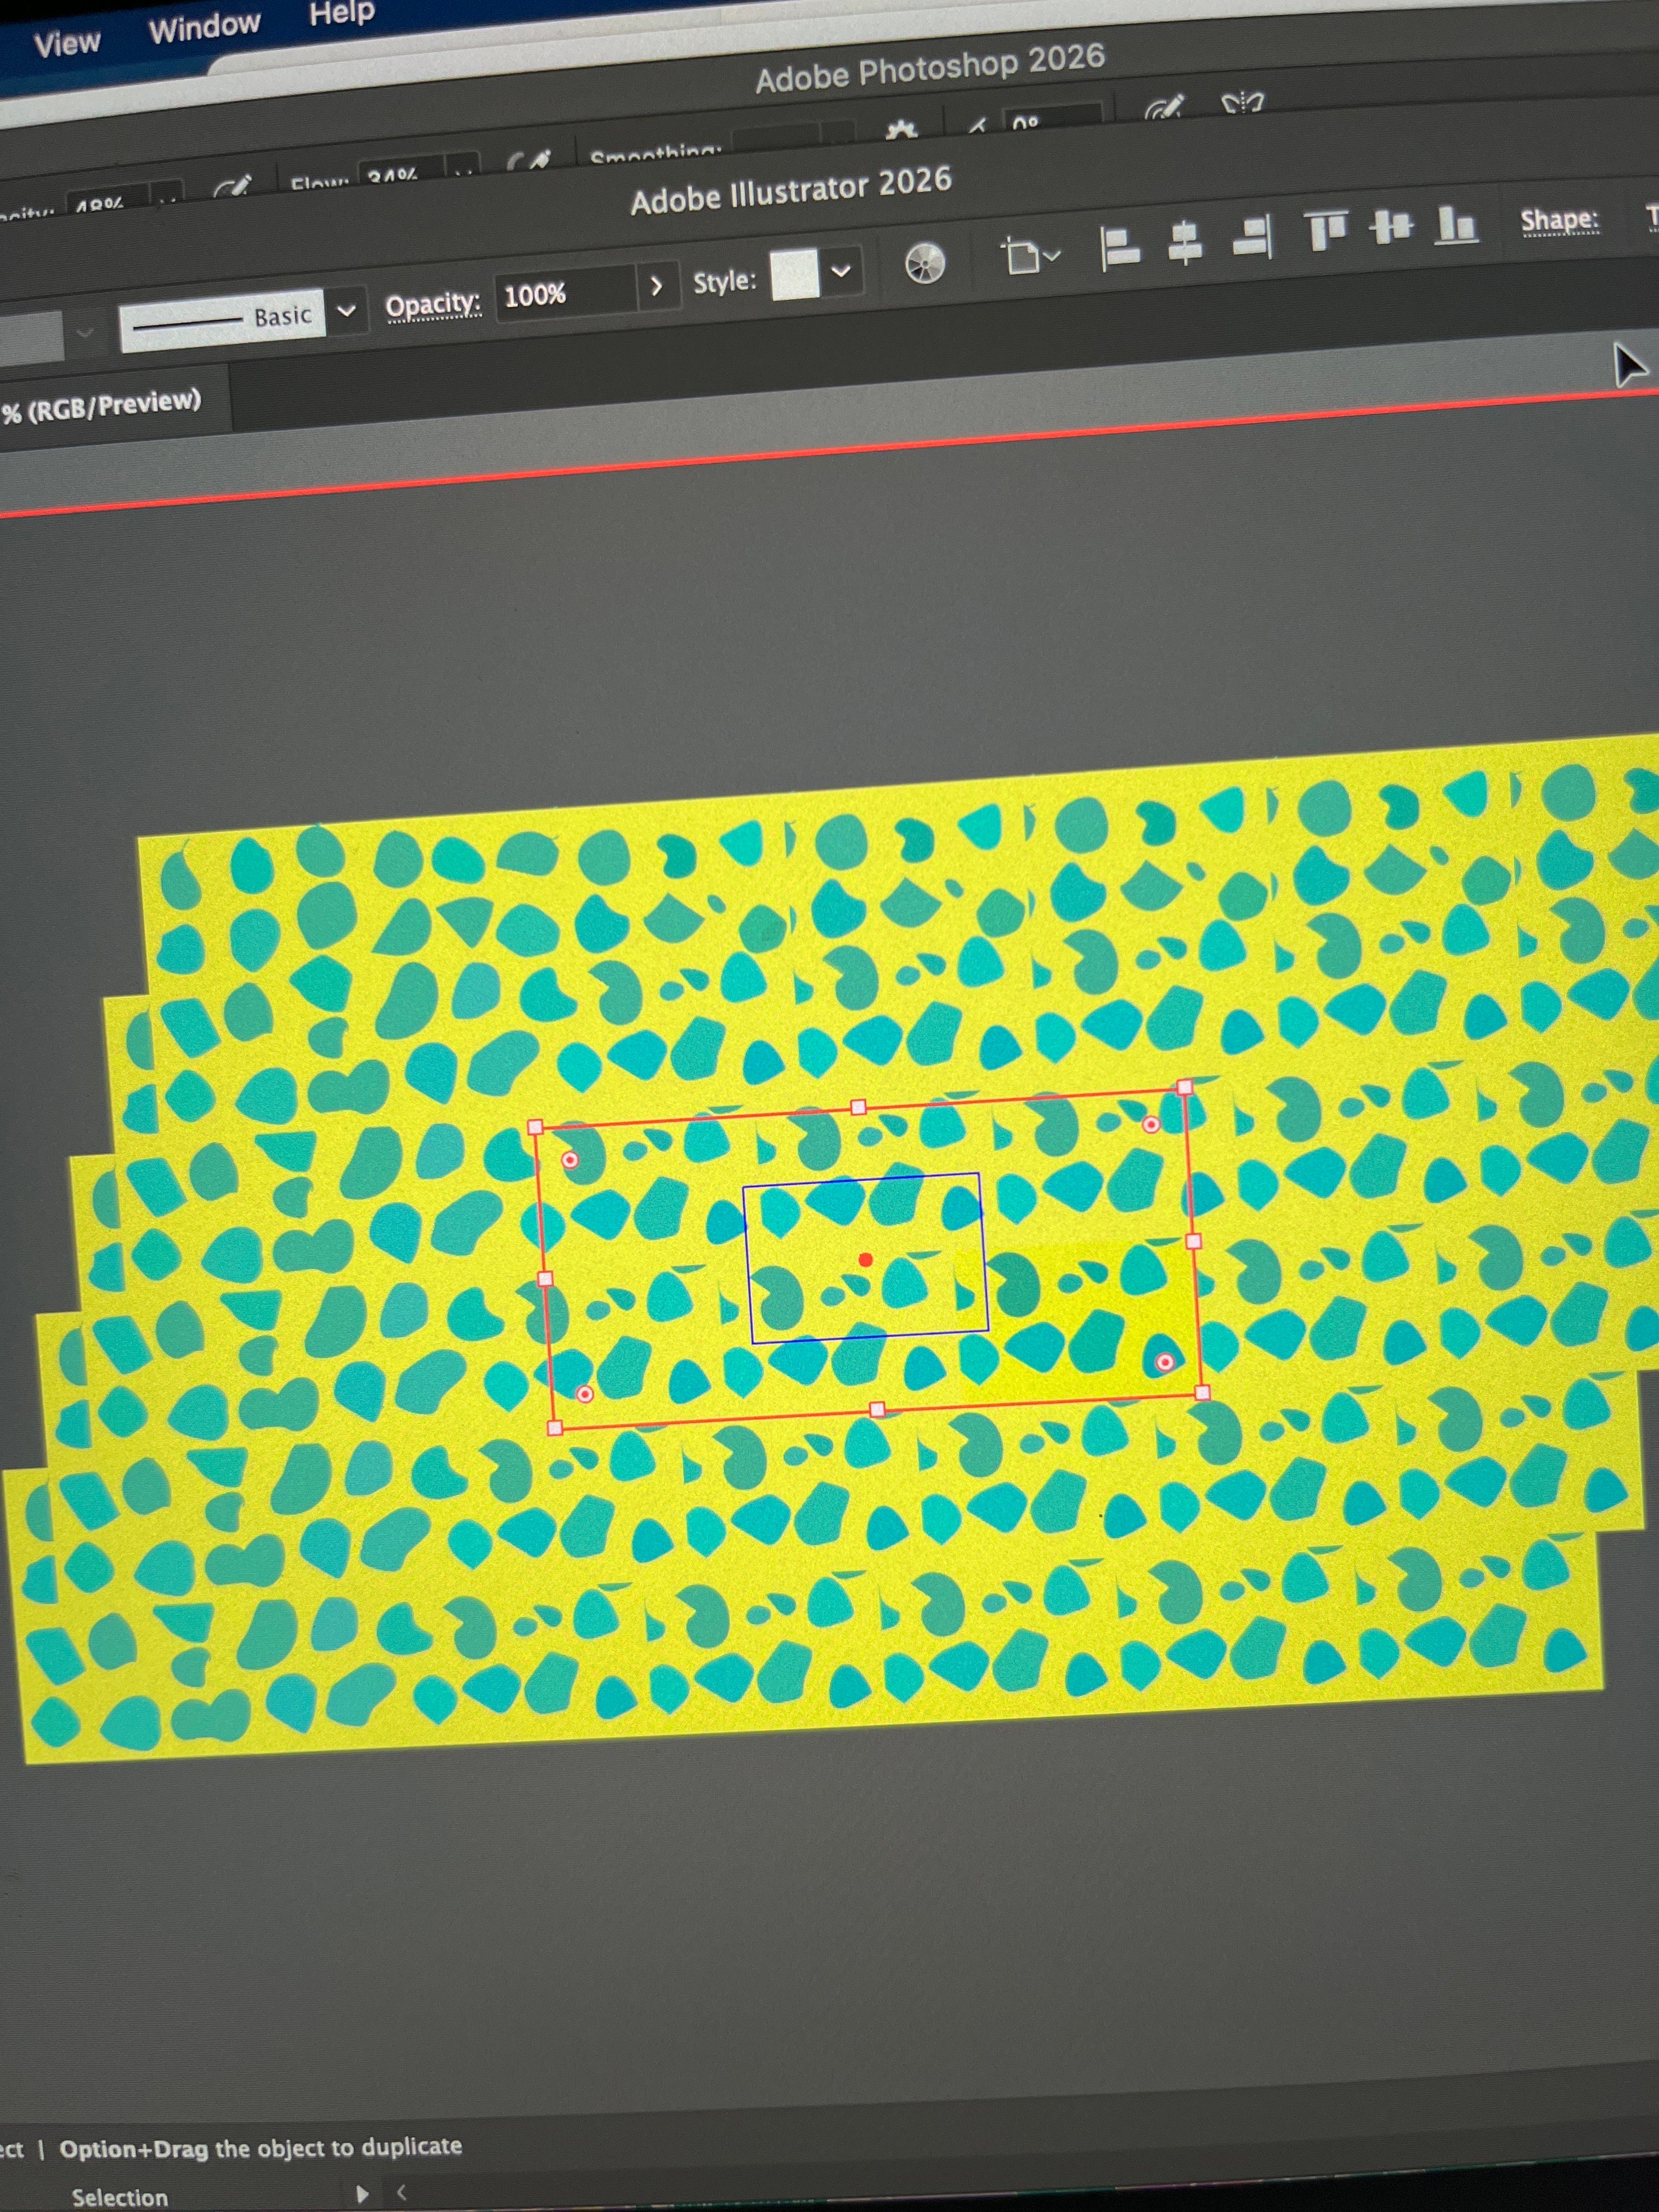This screenshot has width=1659, height=2212.
Task: Click the Opacity 100% input field
Action: pos(566,292)
